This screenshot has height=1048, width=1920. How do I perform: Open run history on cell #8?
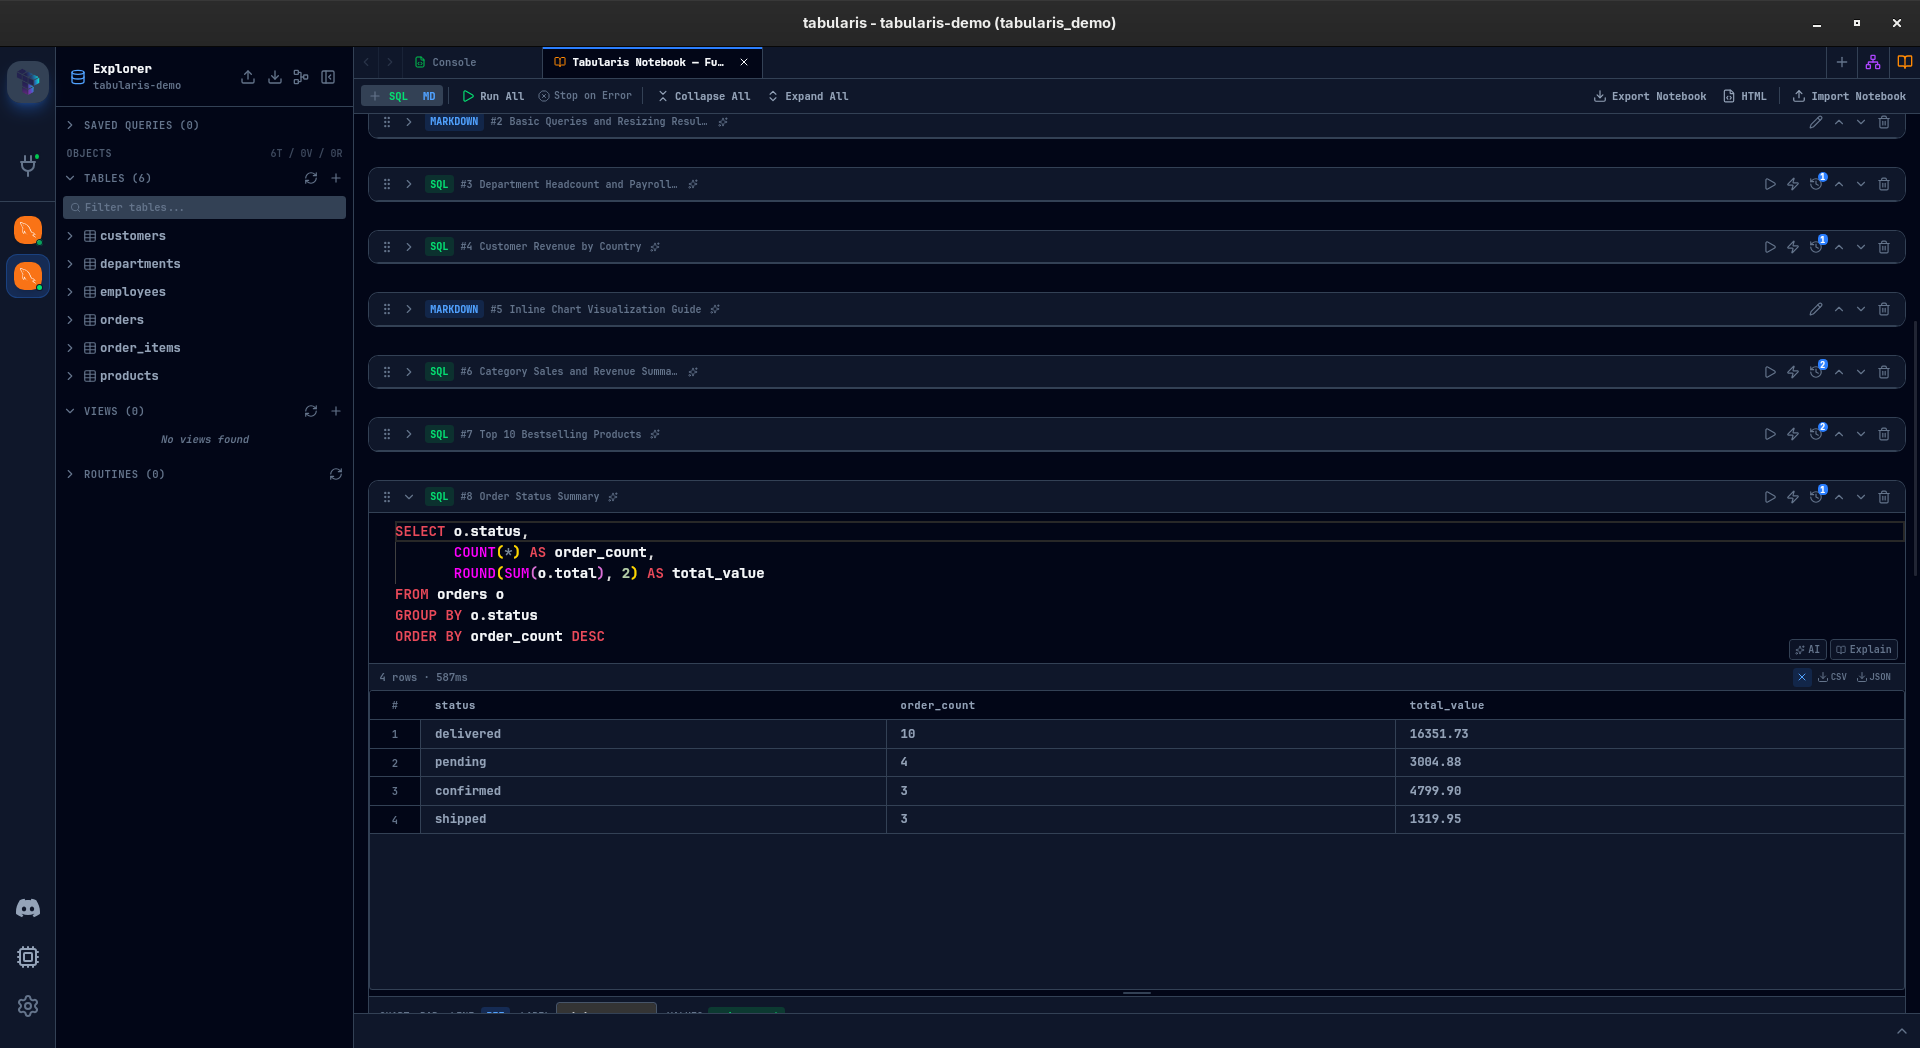click(1816, 497)
